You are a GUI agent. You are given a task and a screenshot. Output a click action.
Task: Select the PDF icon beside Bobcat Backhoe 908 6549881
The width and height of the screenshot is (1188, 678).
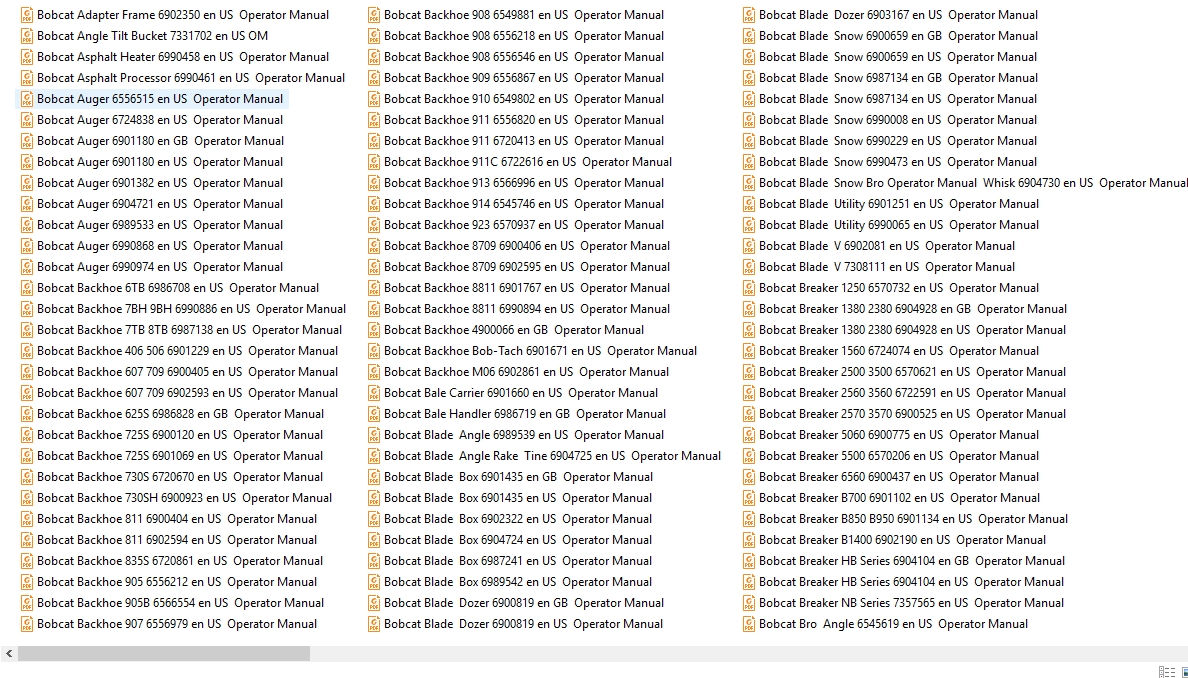(374, 14)
